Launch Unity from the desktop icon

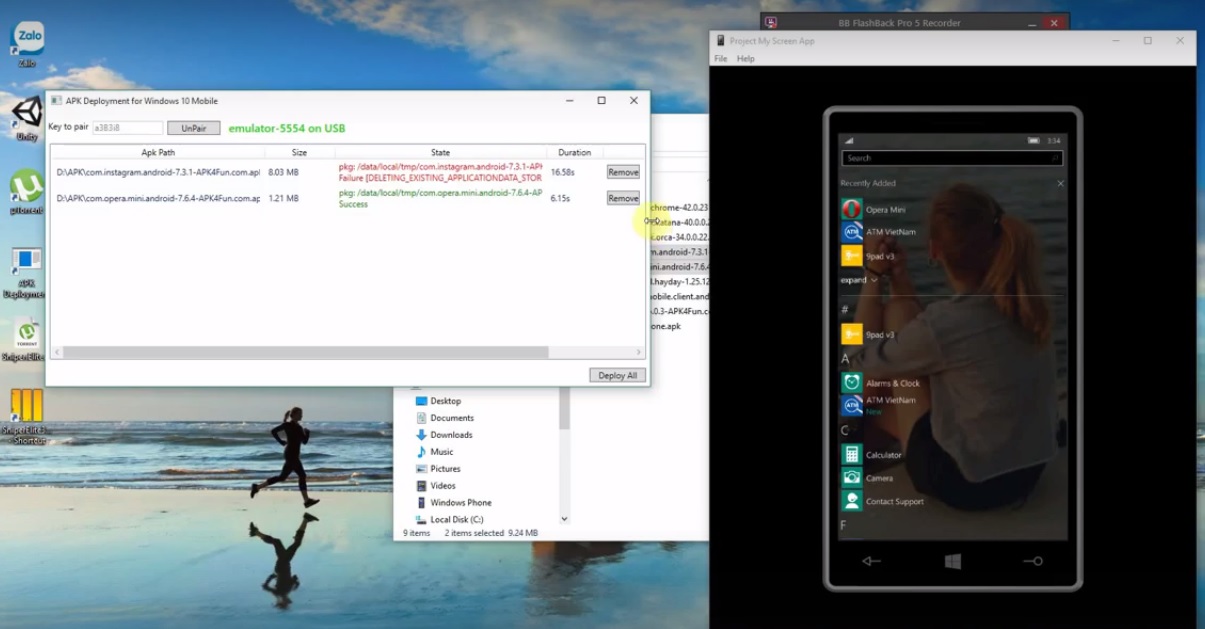[x=27, y=113]
